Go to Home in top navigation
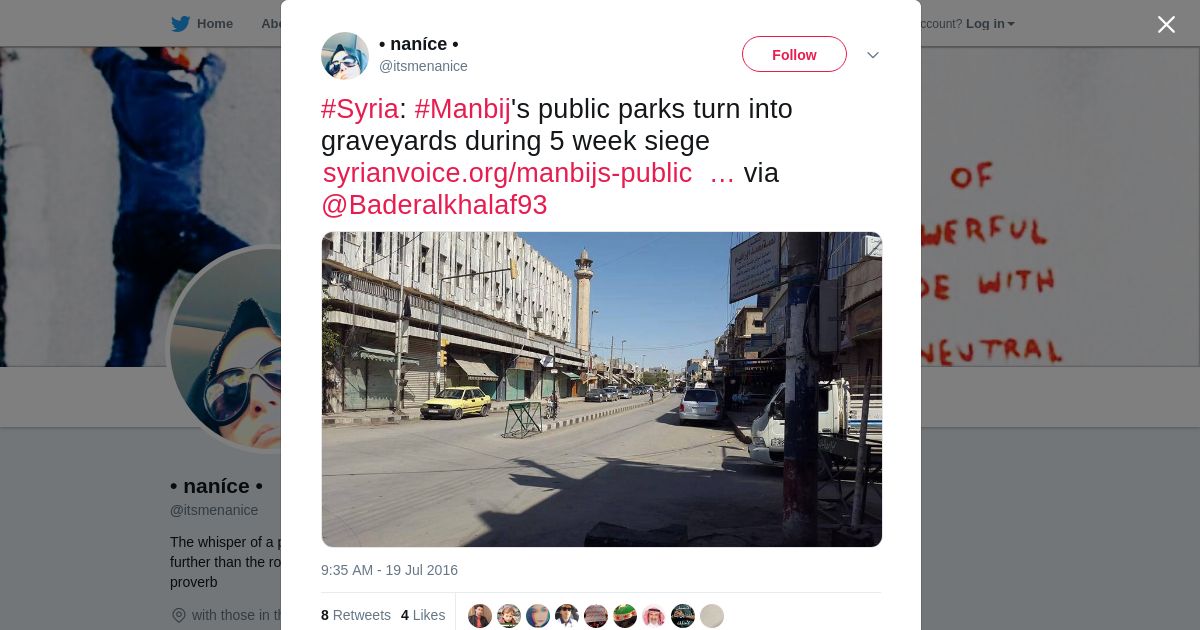This screenshot has width=1200, height=630. [x=214, y=24]
